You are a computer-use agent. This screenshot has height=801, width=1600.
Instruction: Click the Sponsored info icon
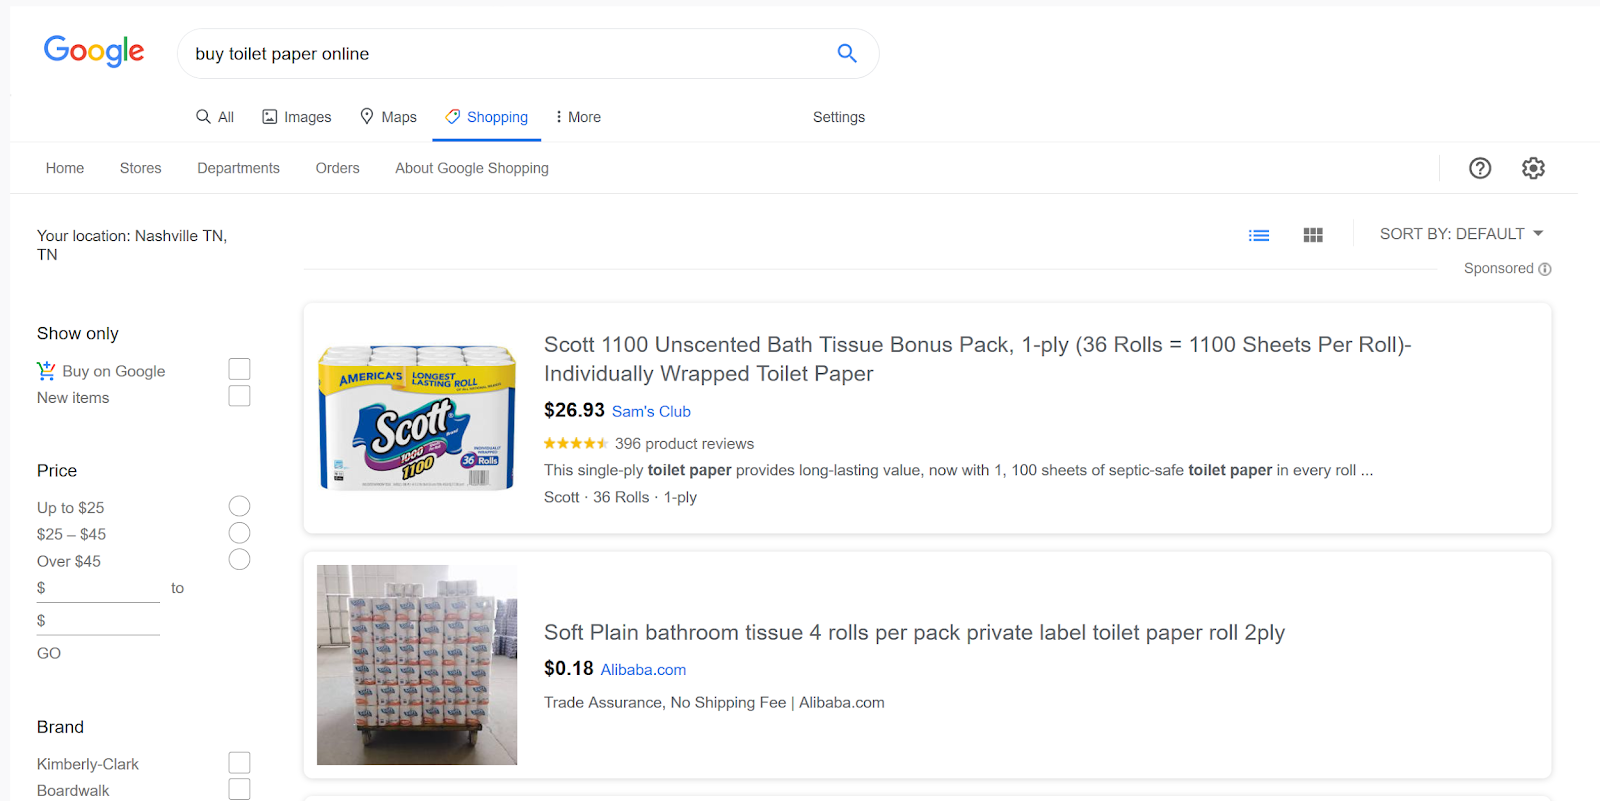(x=1545, y=269)
